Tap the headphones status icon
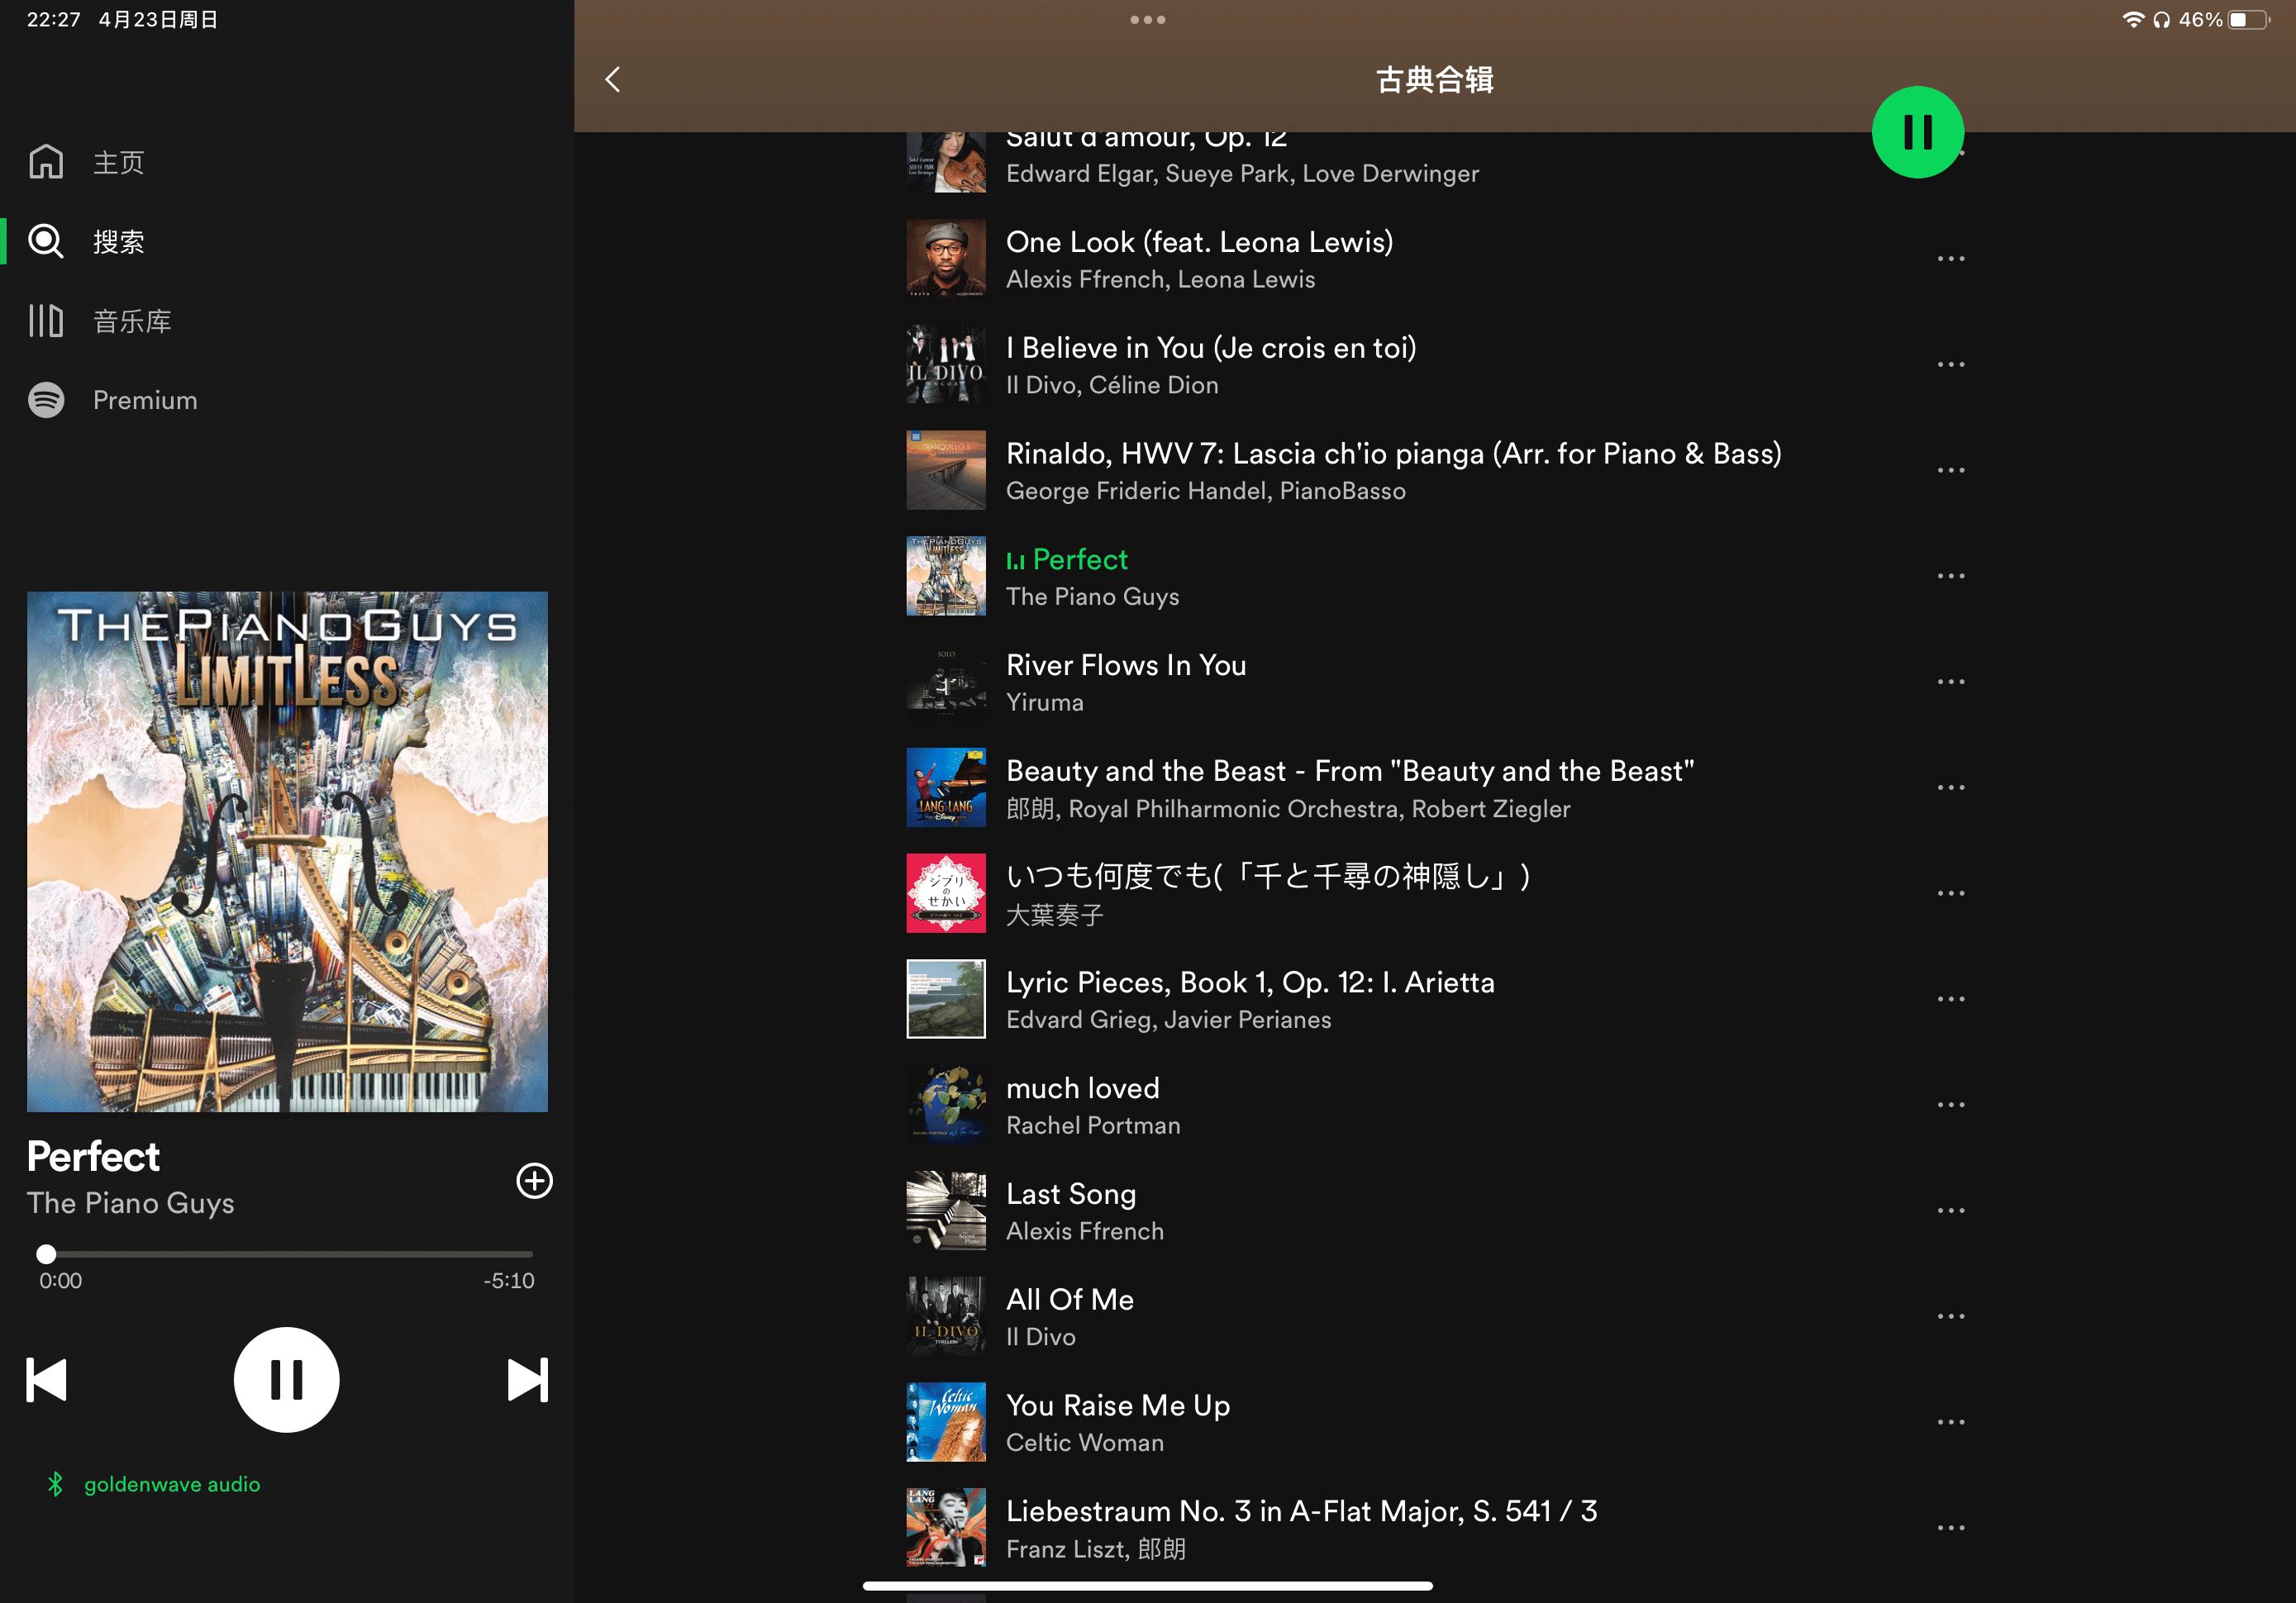 pyautogui.click(x=2161, y=20)
